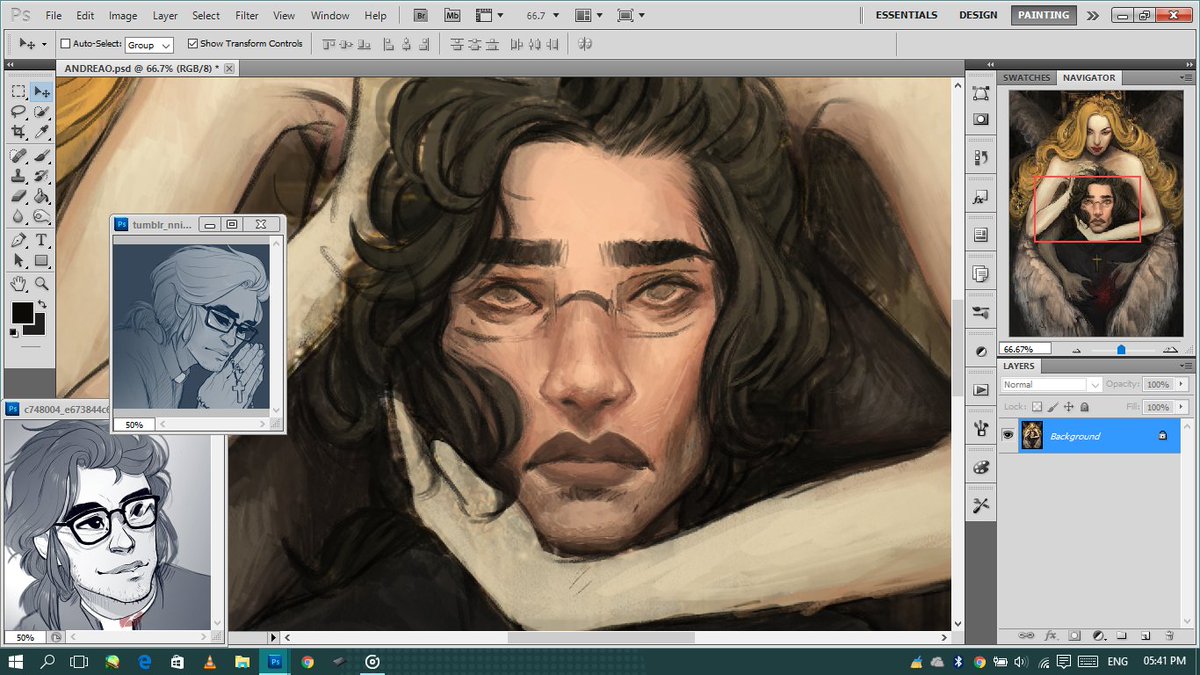Select the Rectangle shape tool
1200x675 pixels.
coord(42,260)
